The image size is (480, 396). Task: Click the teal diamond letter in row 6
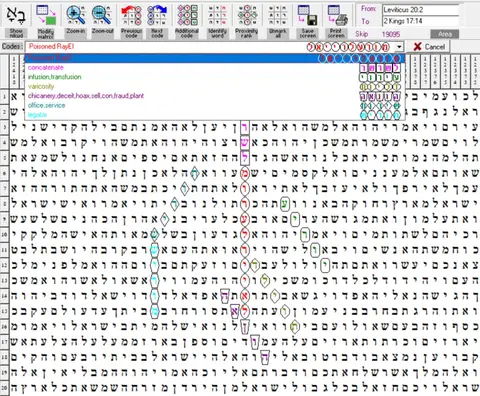point(195,173)
